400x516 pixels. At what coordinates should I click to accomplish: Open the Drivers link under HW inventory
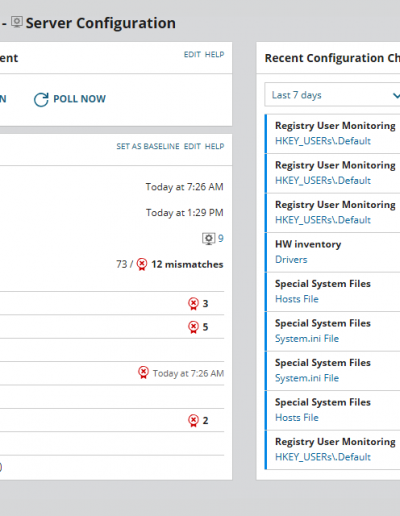(x=291, y=260)
